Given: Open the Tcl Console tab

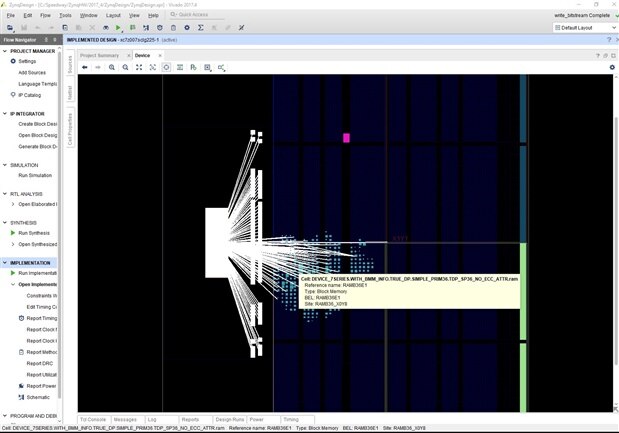Looking at the screenshot, I should (x=91, y=419).
